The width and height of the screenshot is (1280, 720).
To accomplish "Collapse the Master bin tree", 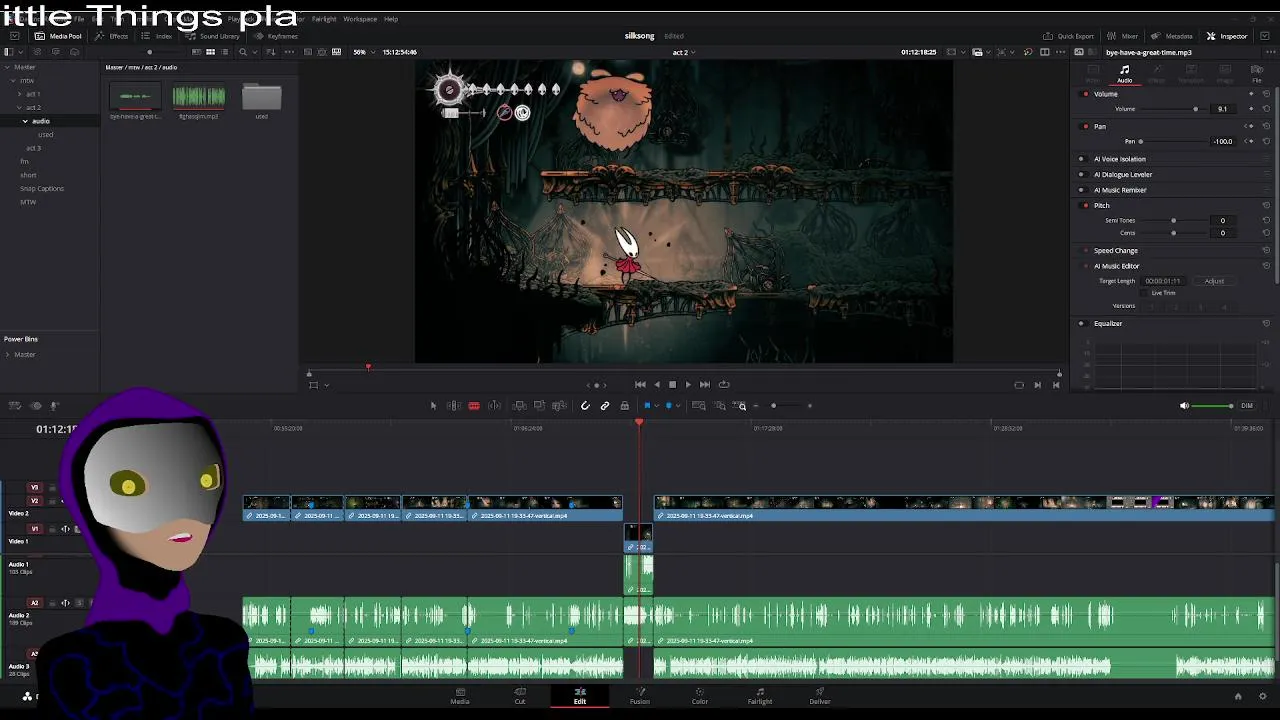I will pos(7,67).
